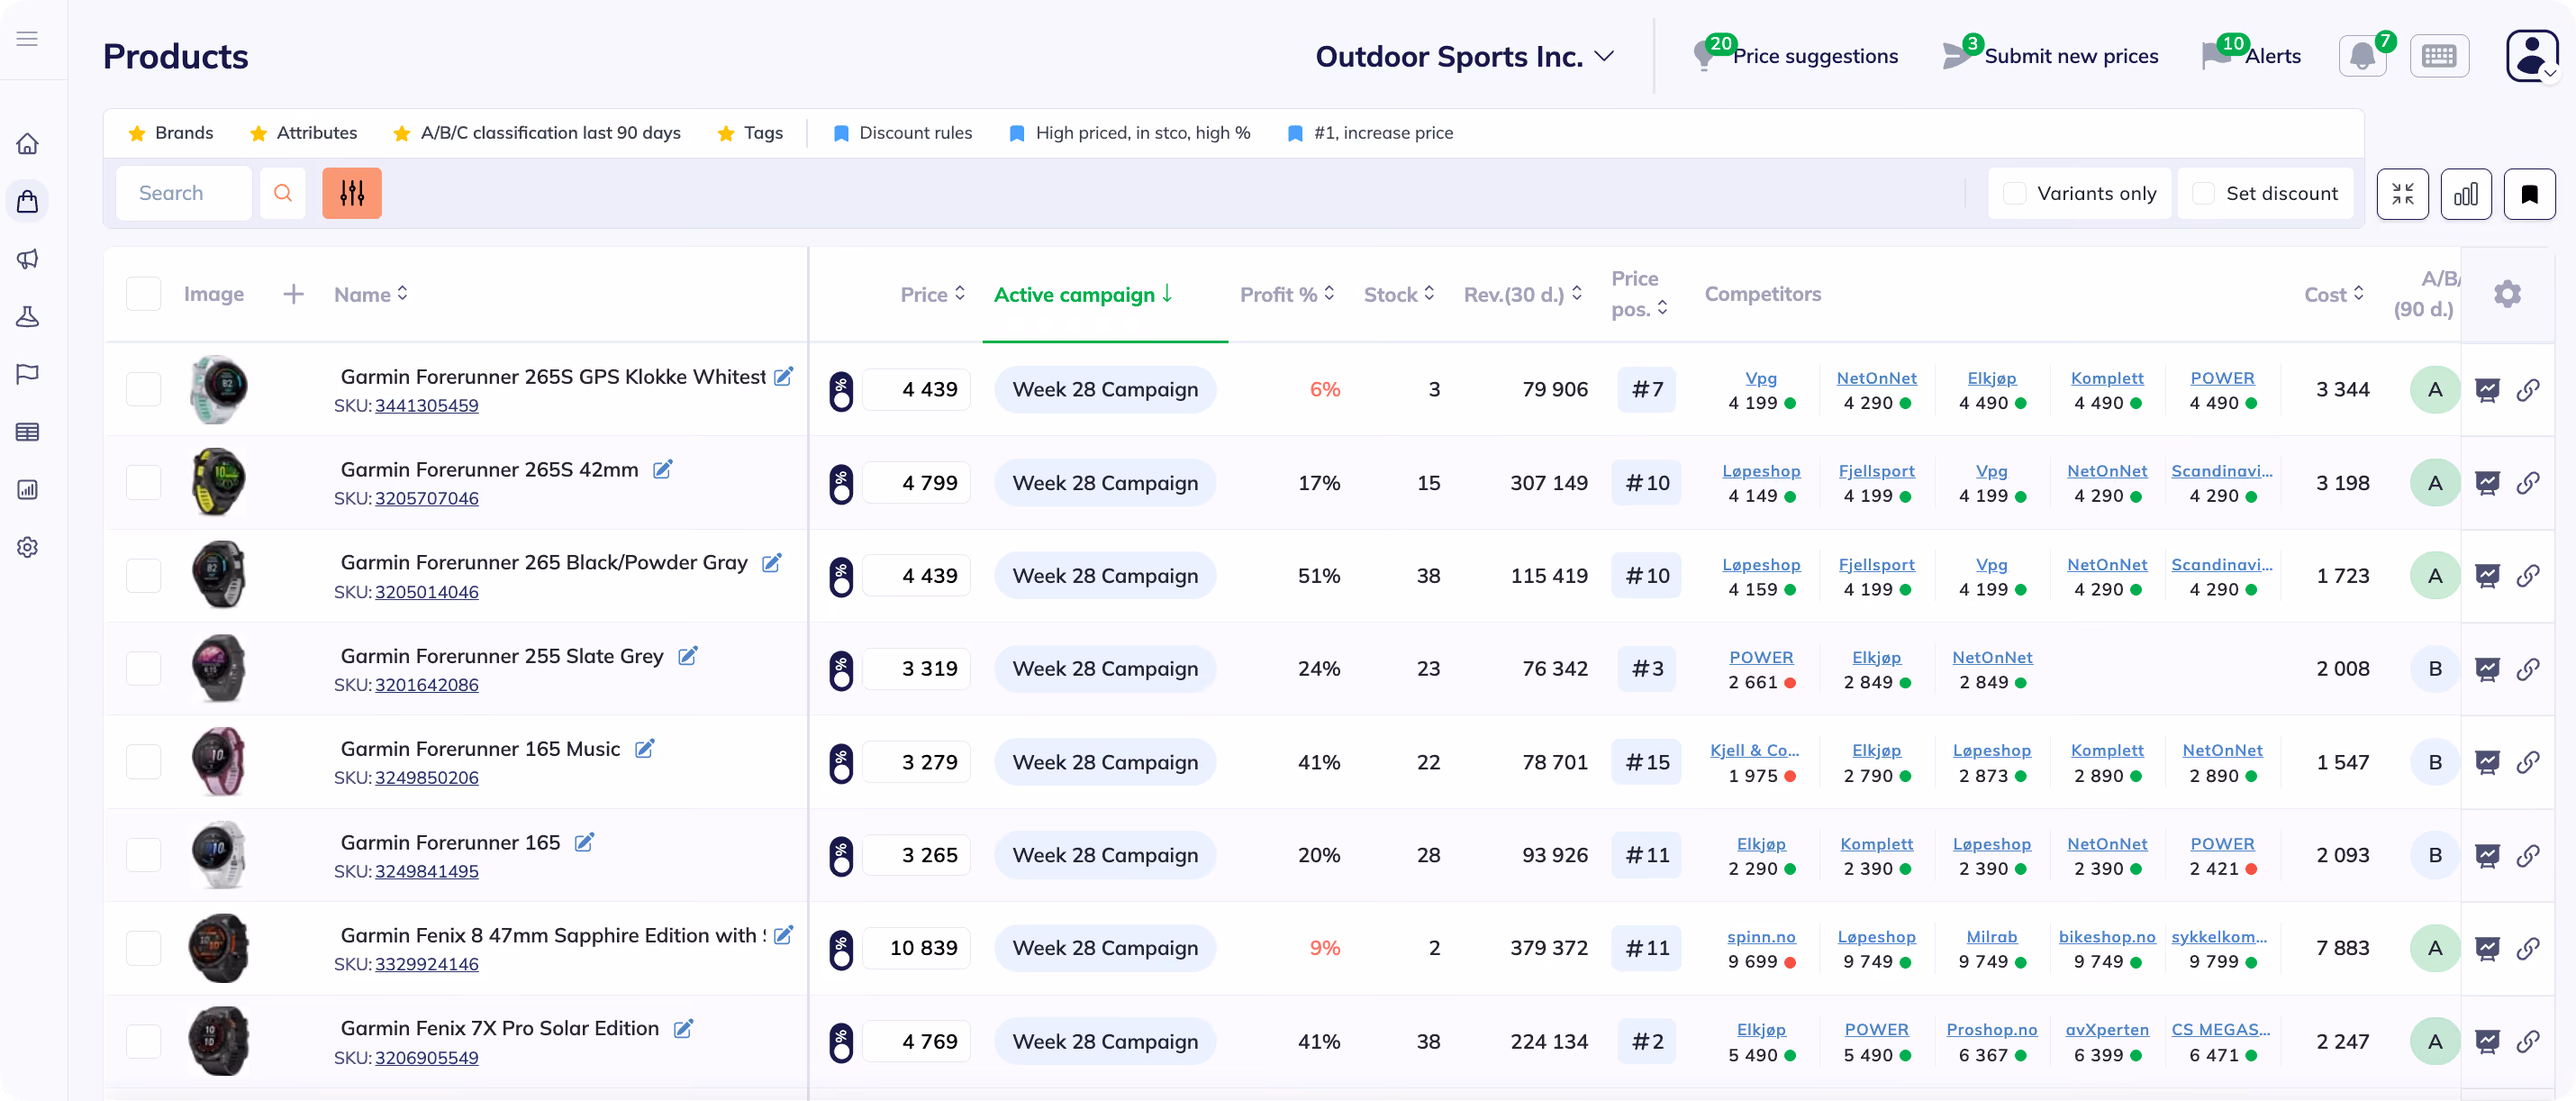Sort by Name column
The width and height of the screenshot is (2576, 1101).
pyautogui.click(x=371, y=295)
